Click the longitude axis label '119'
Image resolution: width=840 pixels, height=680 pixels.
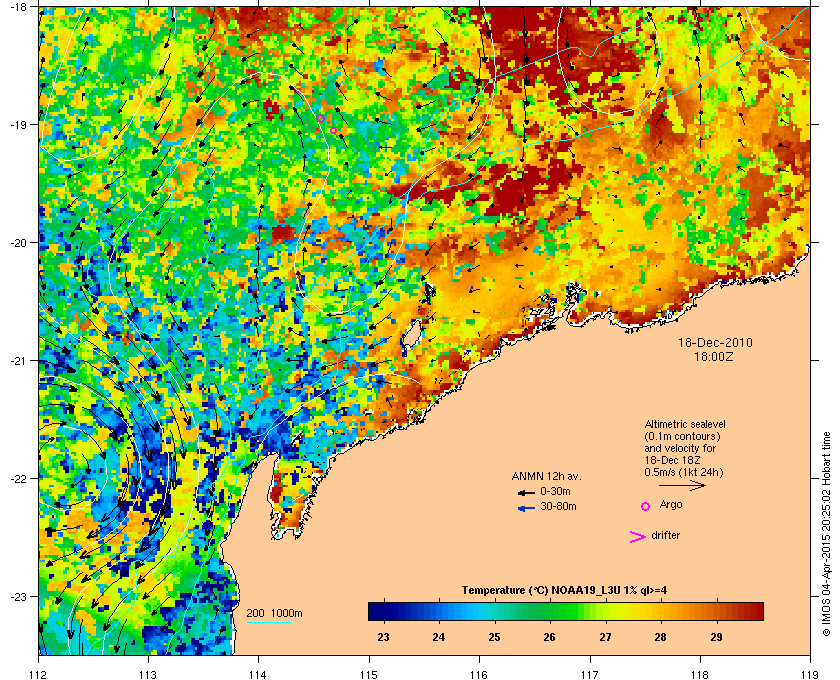tap(811, 674)
